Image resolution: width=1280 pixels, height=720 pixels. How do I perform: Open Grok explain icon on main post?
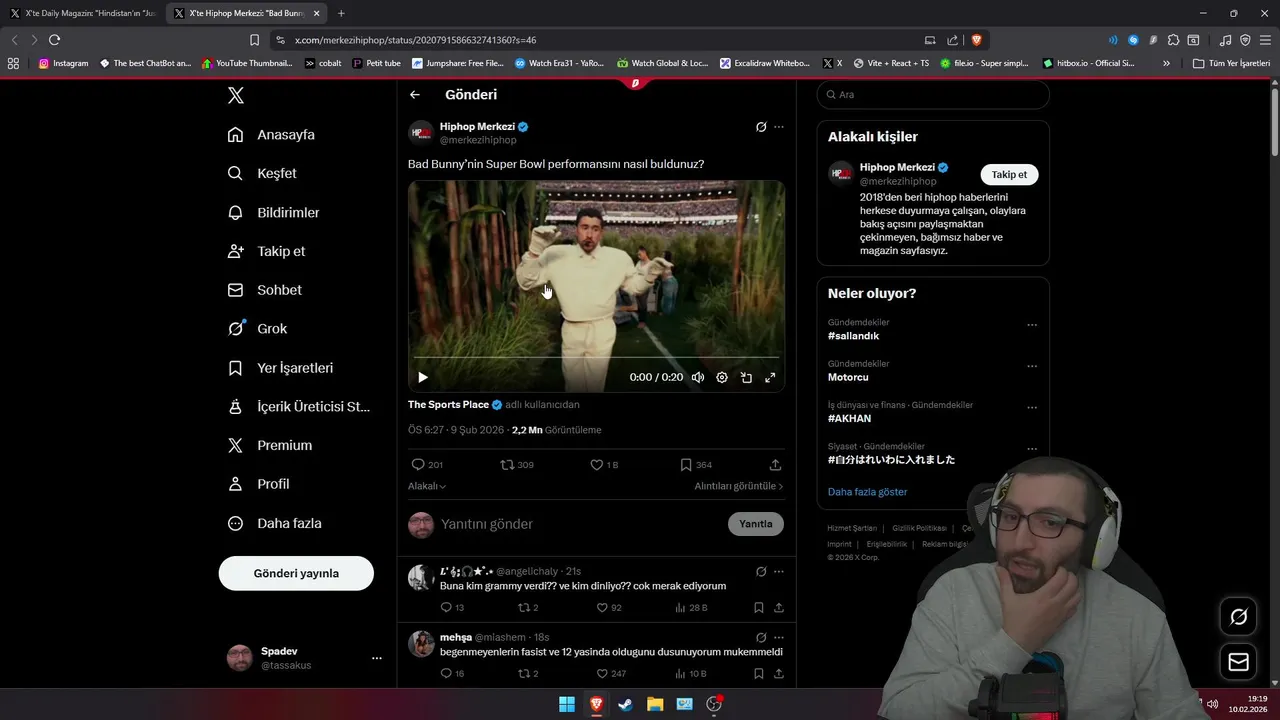(x=761, y=127)
